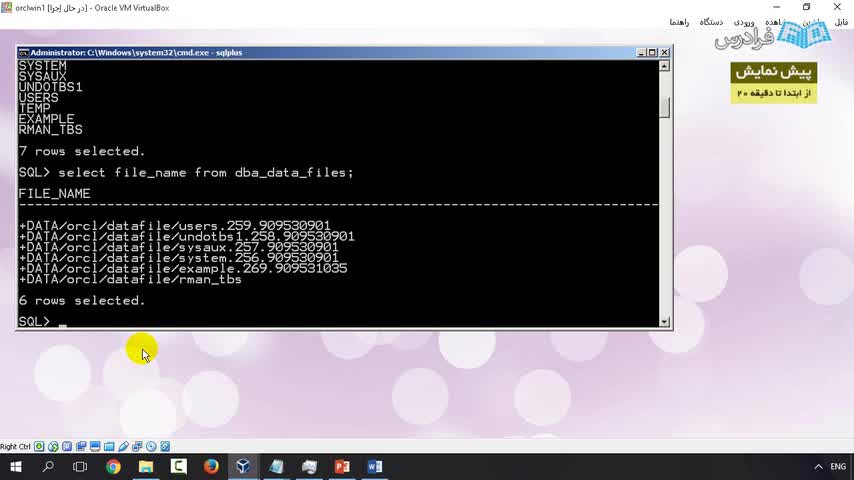Image resolution: width=854 pixels, height=480 pixels.
Task: Open the دستگاه (Devices) menu
Action: 711,22
